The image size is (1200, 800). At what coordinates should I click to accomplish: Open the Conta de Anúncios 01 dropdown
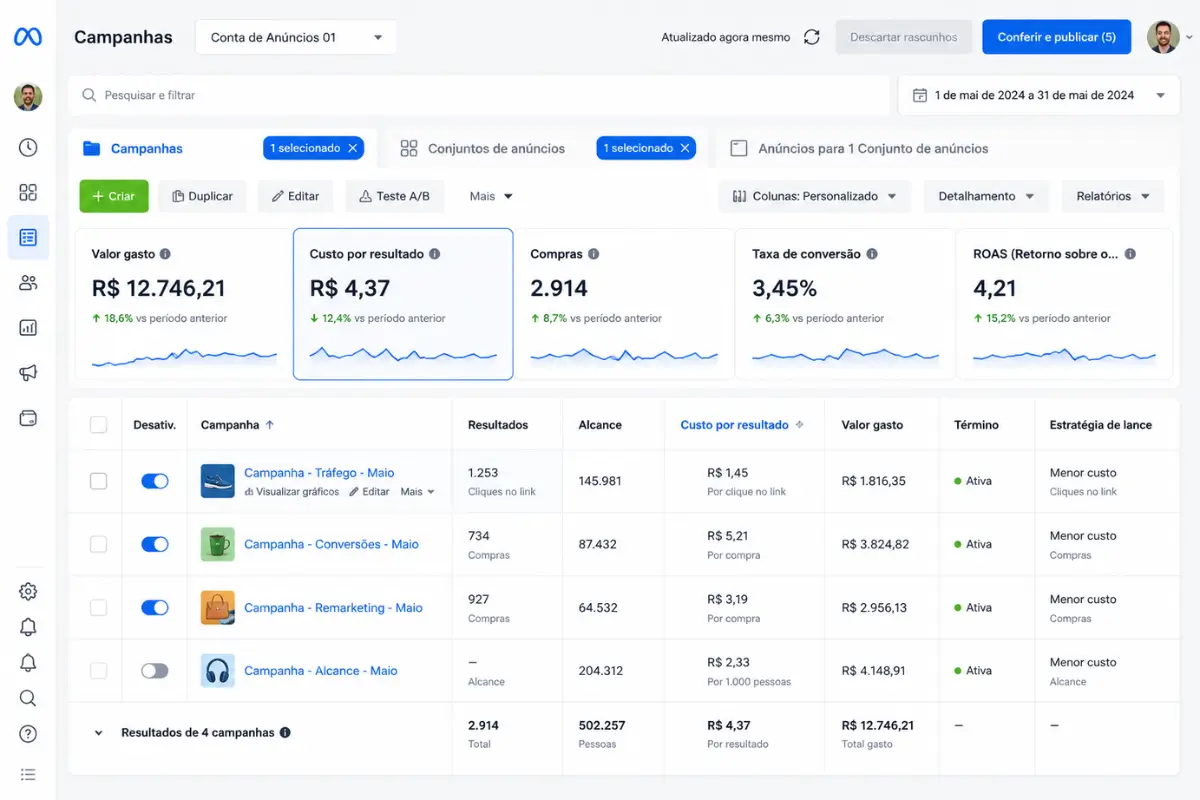point(296,37)
